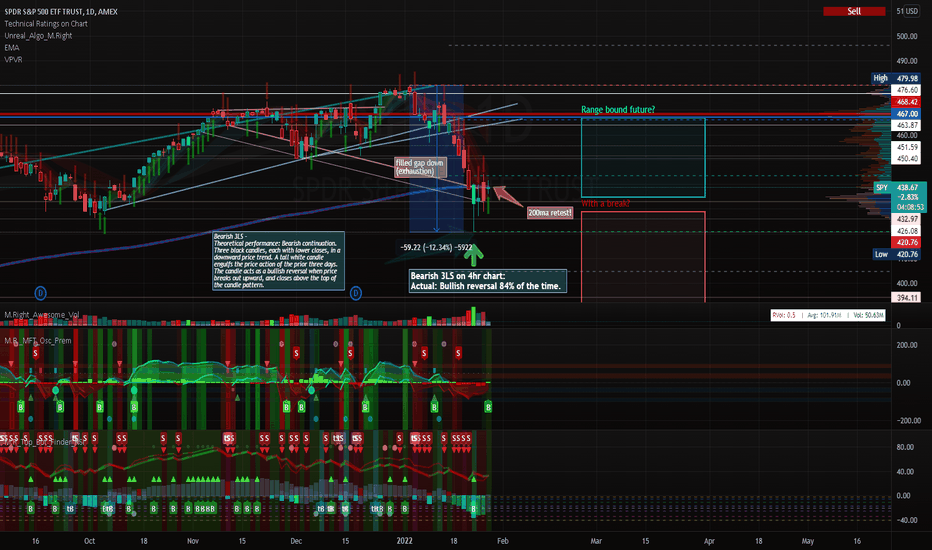This screenshot has width=932, height=550.
Task: Select the Top_Bot_Finder indicator pane label
Action: (45, 442)
